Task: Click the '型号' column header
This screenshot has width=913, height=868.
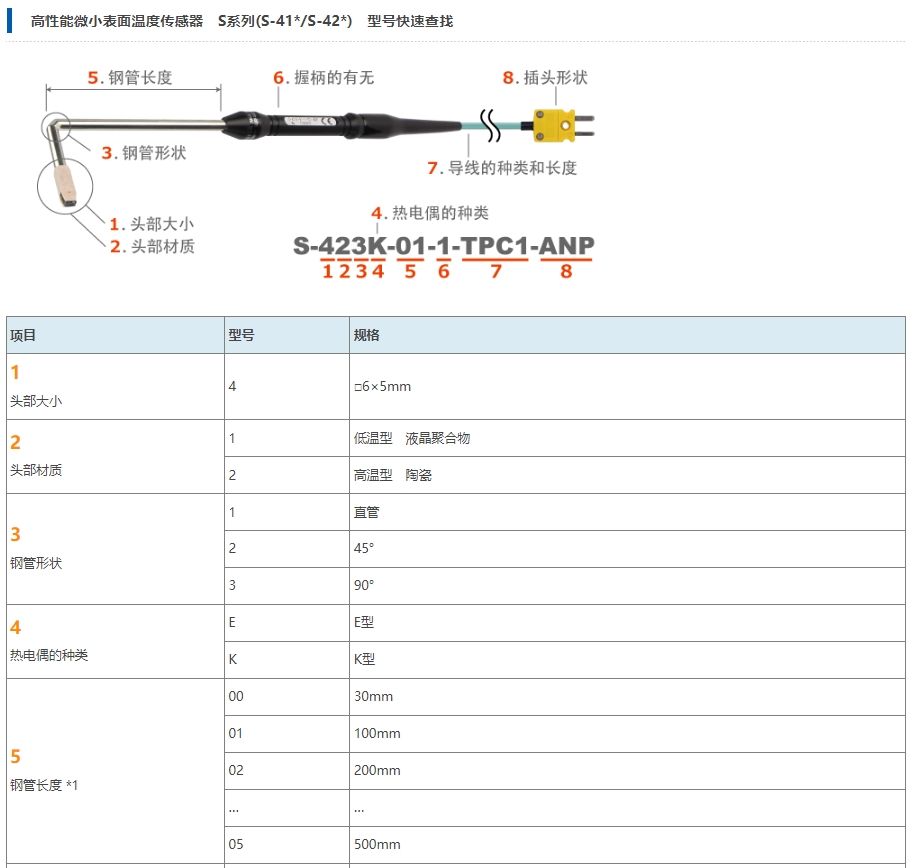Action: (x=287, y=335)
